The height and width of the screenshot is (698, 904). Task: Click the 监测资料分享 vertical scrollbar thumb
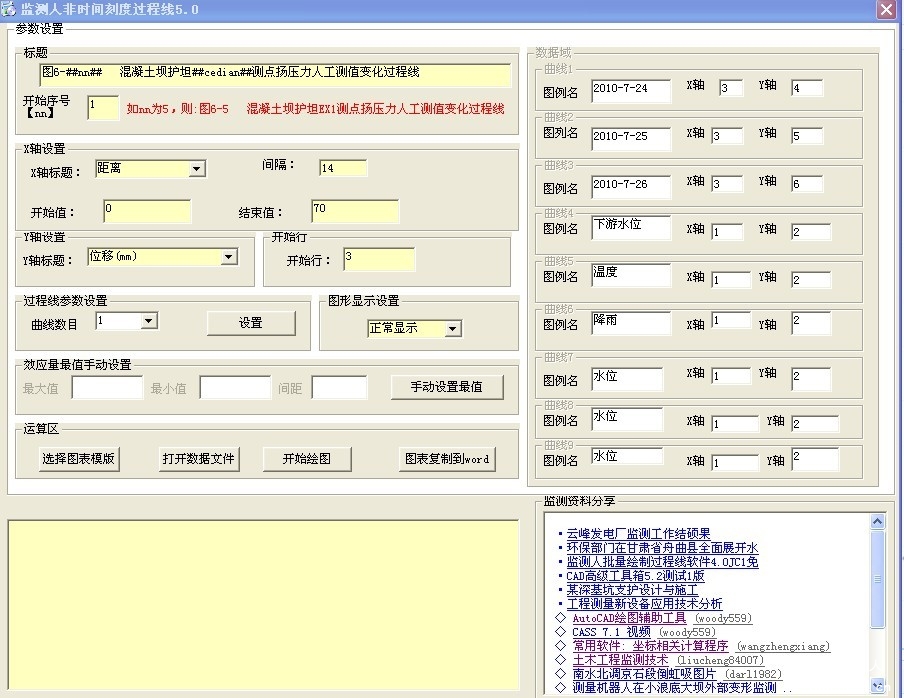click(x=877, y=579)
